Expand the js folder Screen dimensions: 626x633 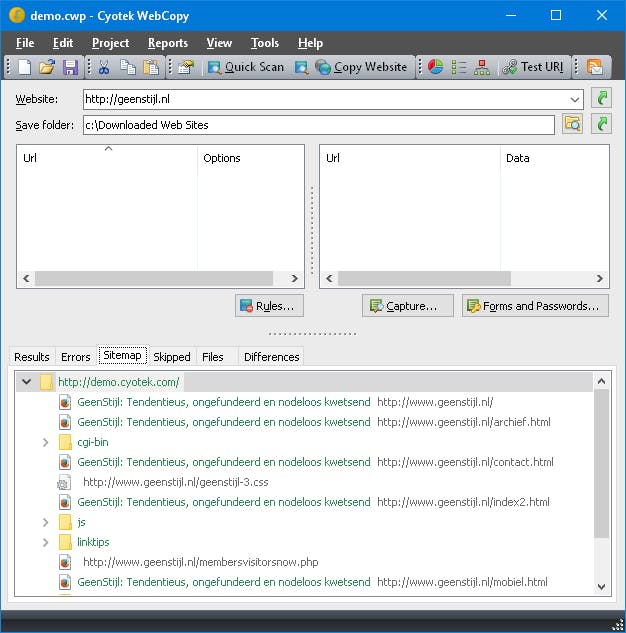(46, 522)
